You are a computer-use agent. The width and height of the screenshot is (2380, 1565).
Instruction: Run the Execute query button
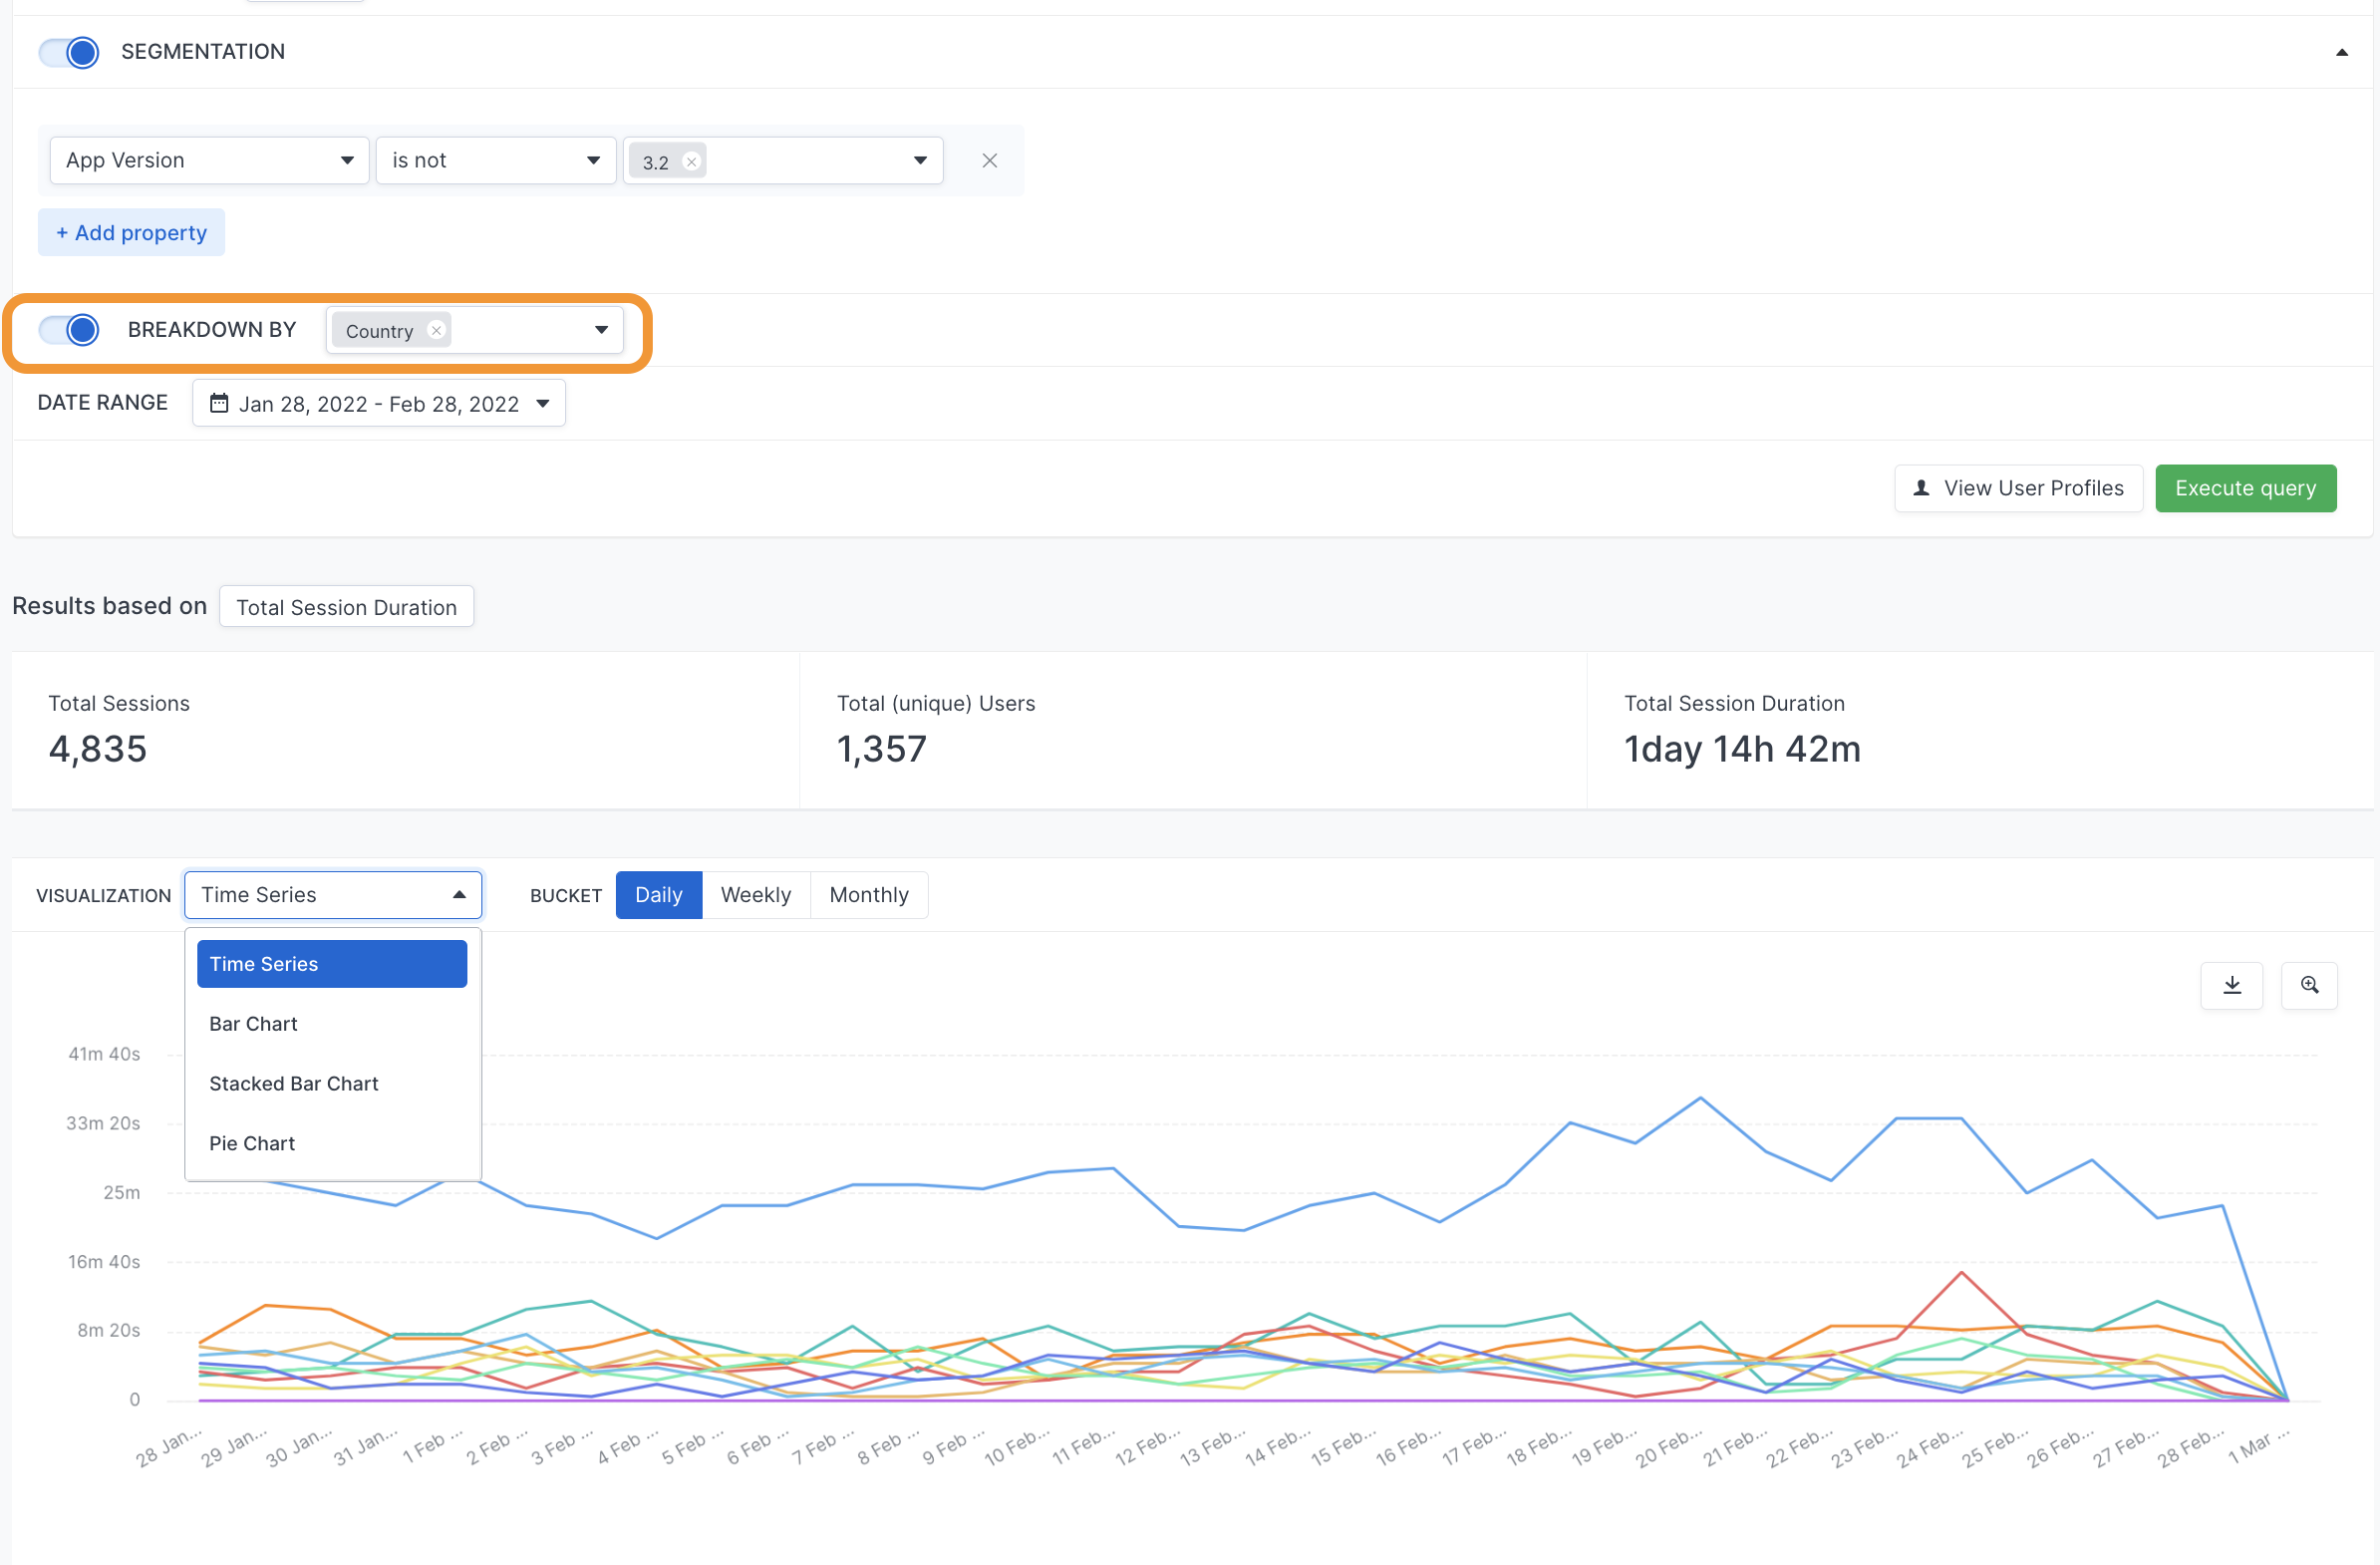click(x=2245, y=488)
